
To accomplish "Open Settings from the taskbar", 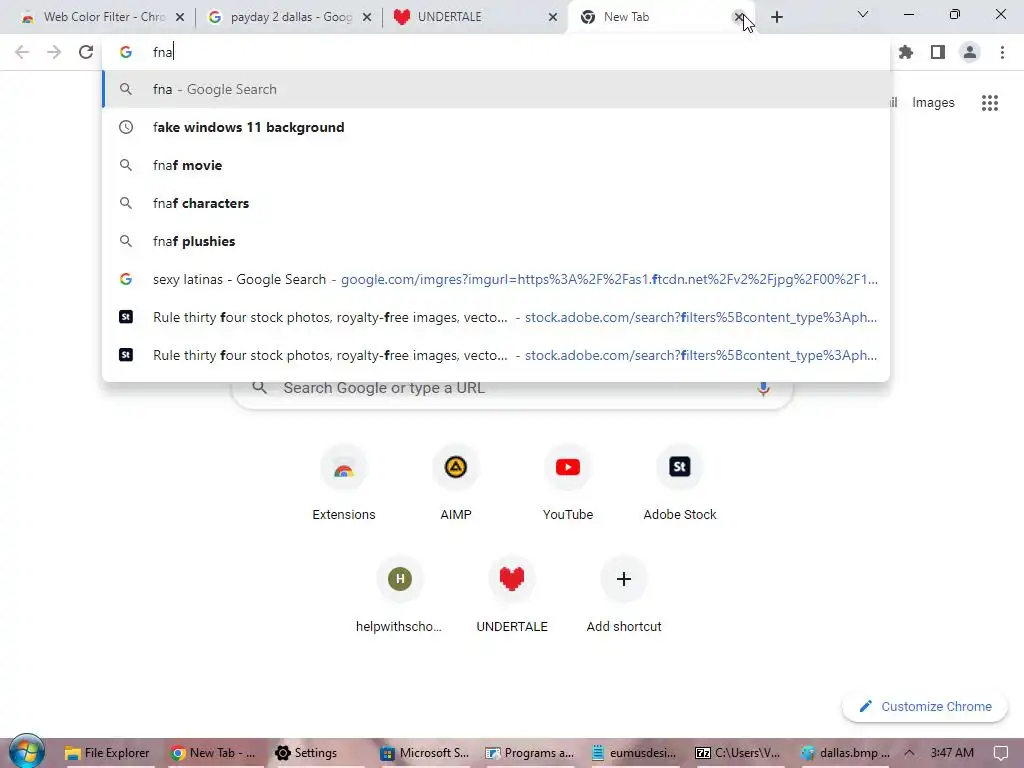I will tap(307, 753).
